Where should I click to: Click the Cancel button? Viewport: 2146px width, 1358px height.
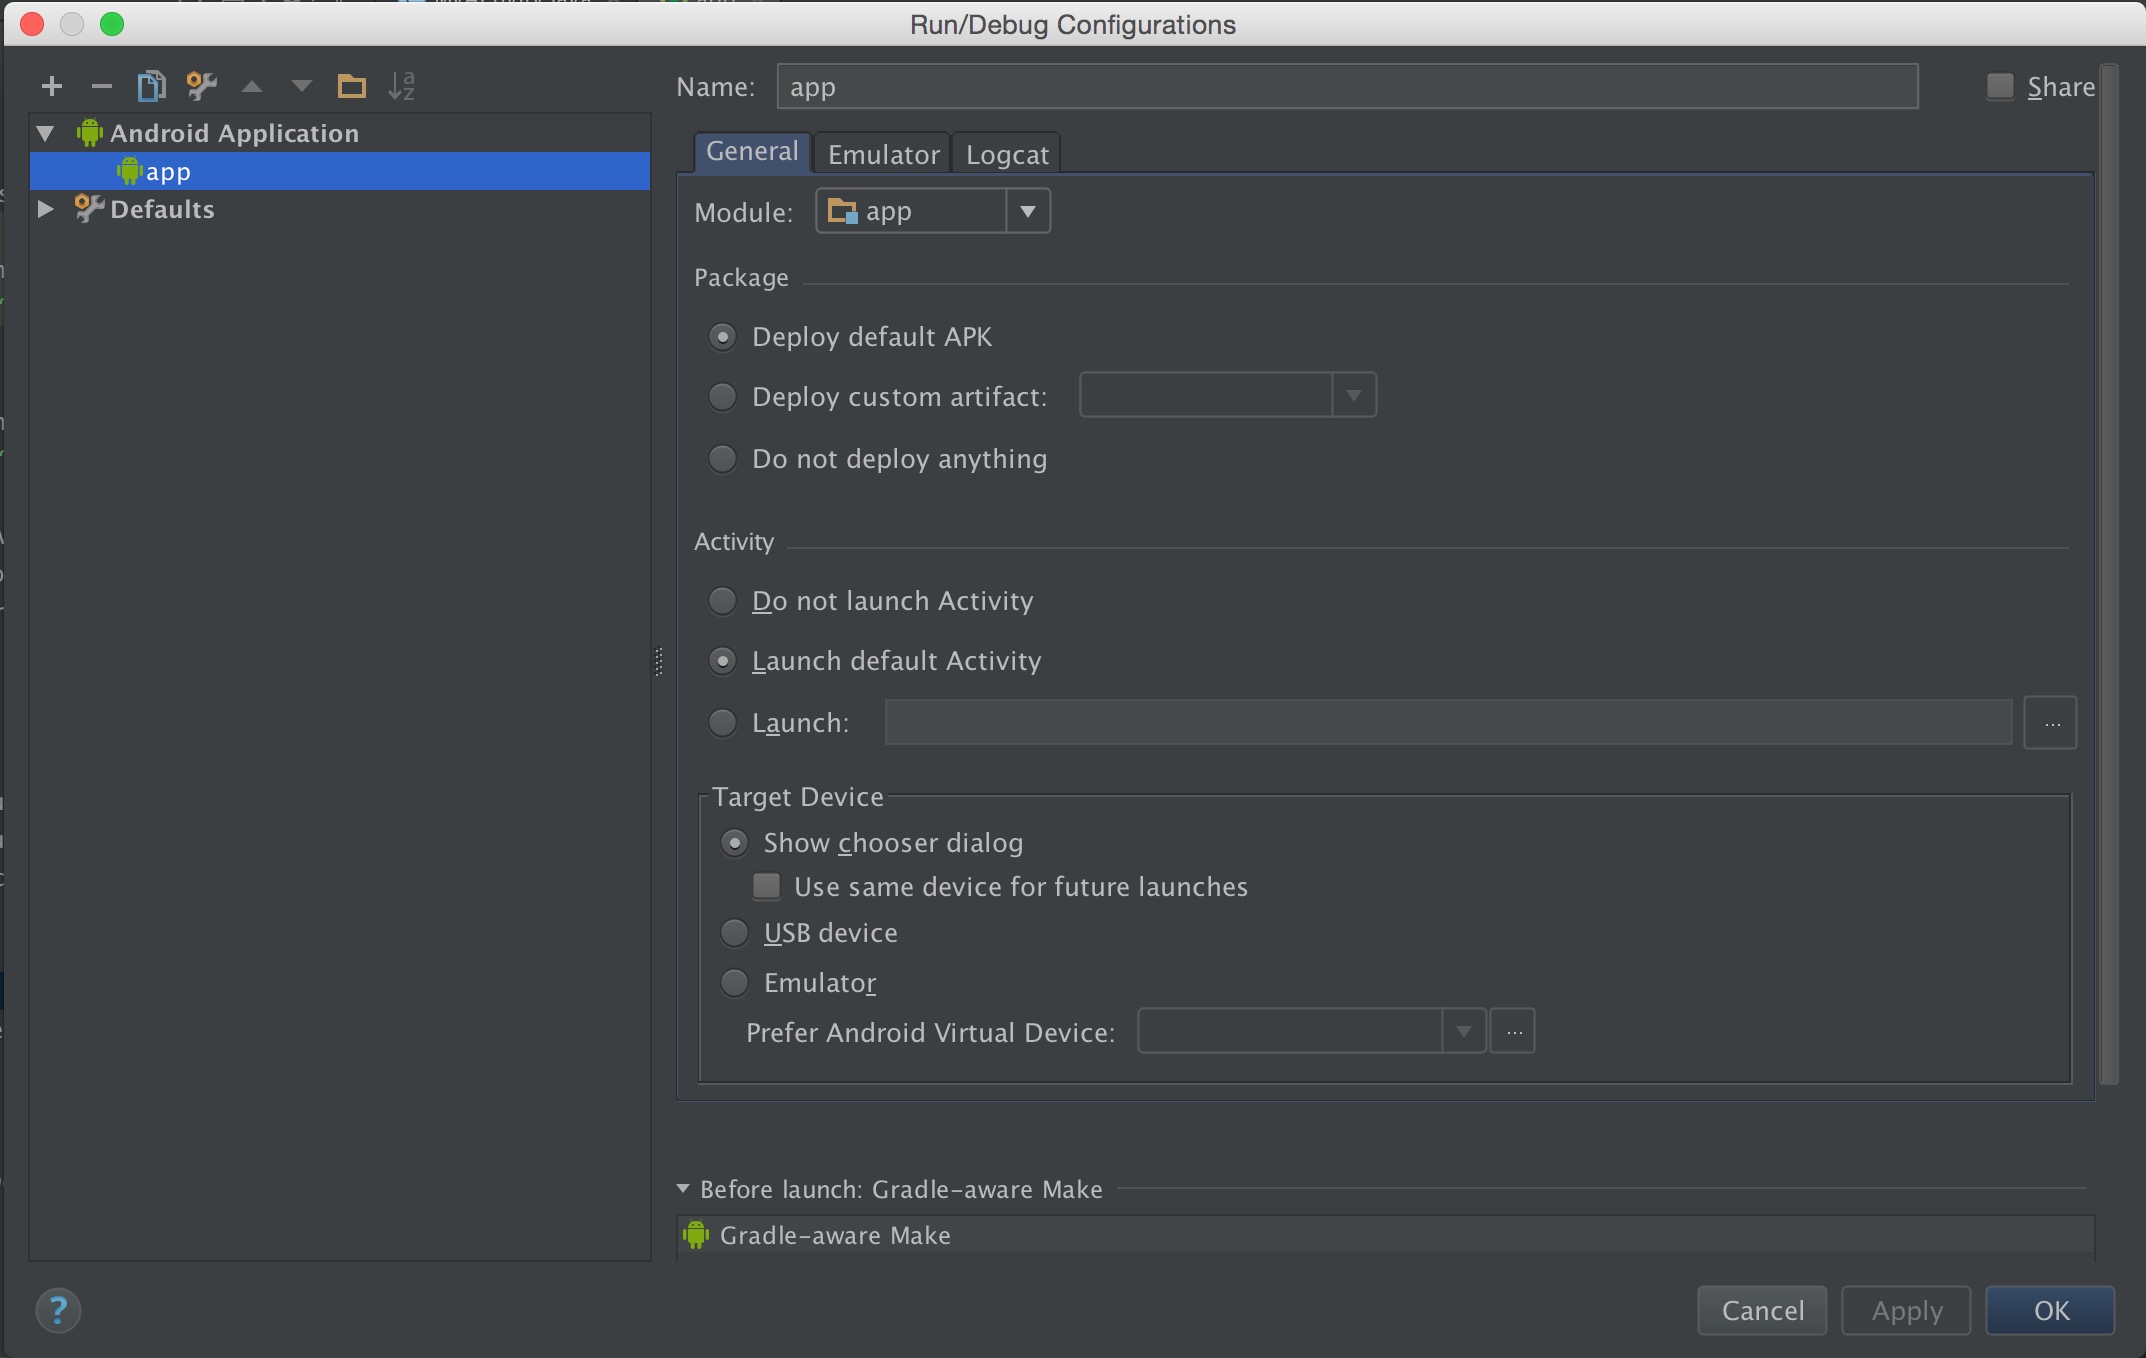click(x=1762, y=1310)
